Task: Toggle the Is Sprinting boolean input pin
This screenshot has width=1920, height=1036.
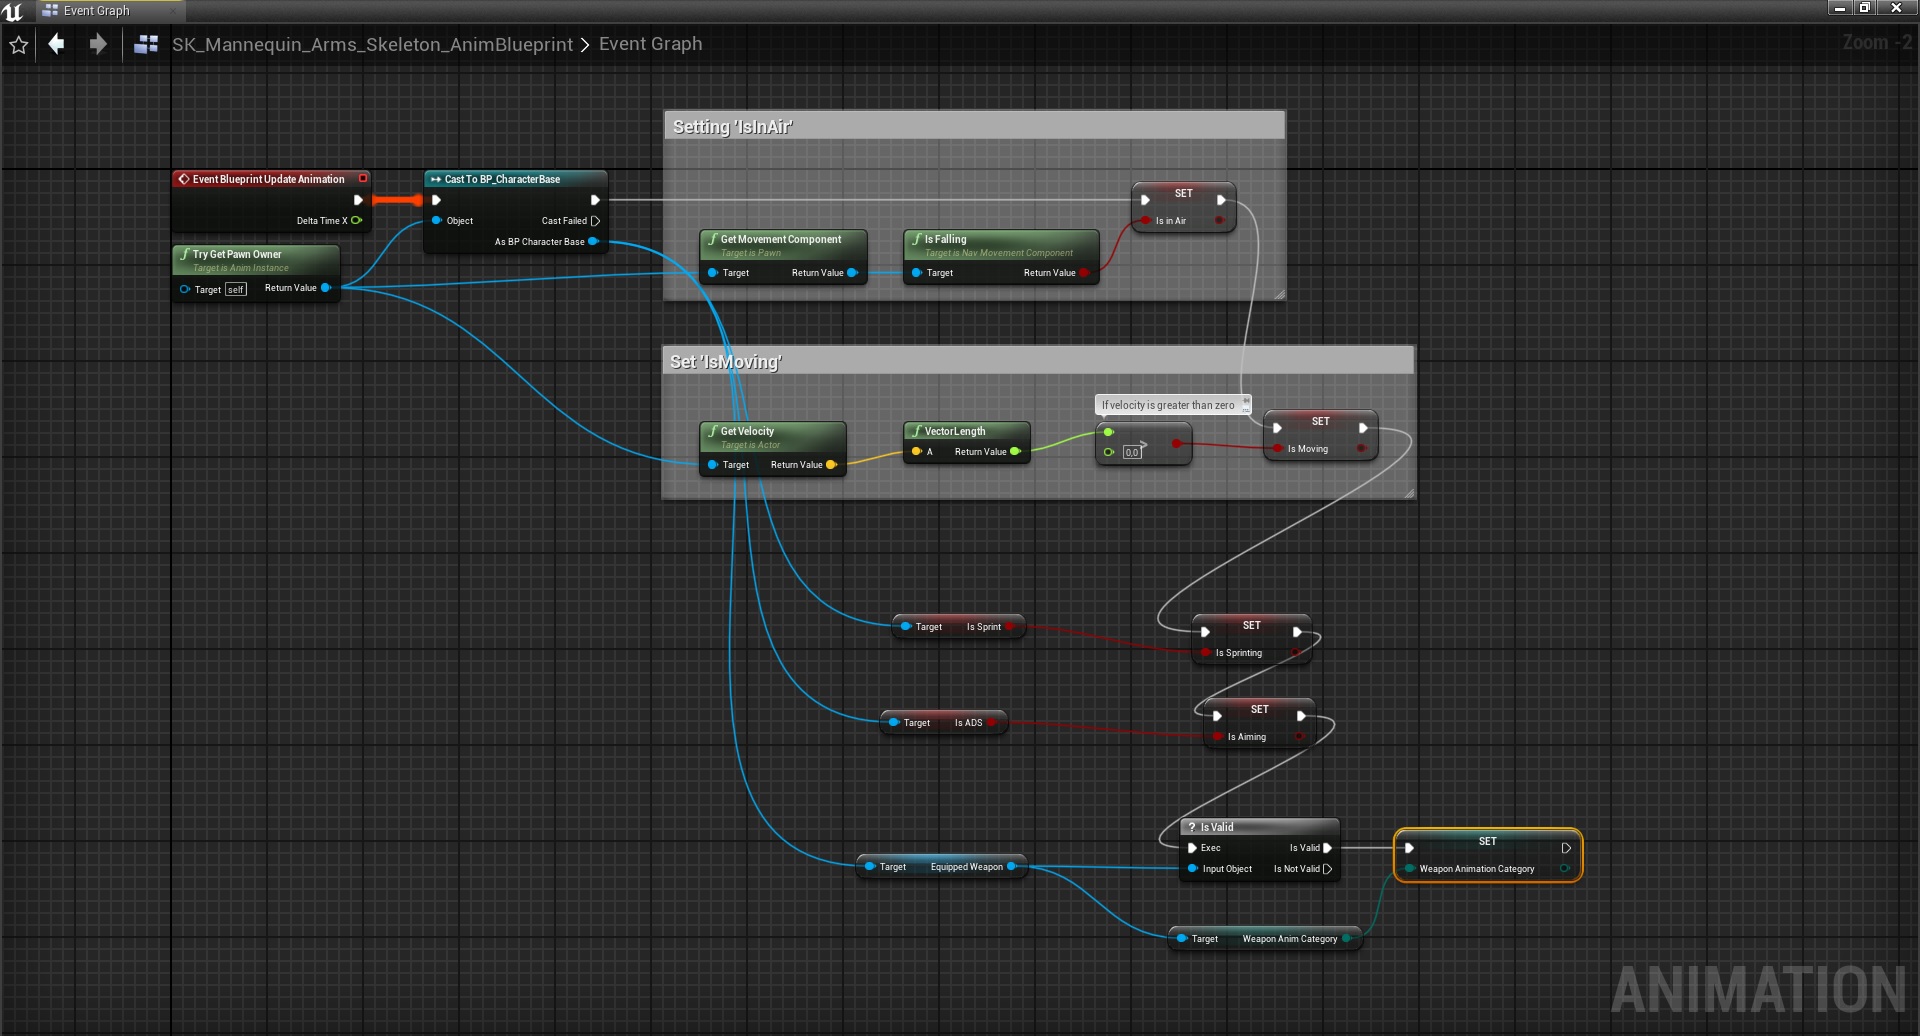Action: [1206, 653]
